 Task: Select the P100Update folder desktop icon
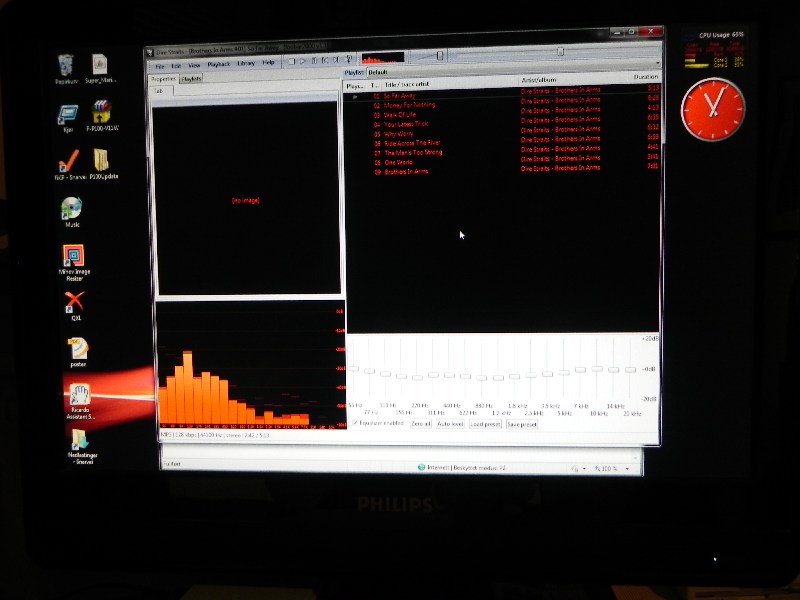[103, 164]
